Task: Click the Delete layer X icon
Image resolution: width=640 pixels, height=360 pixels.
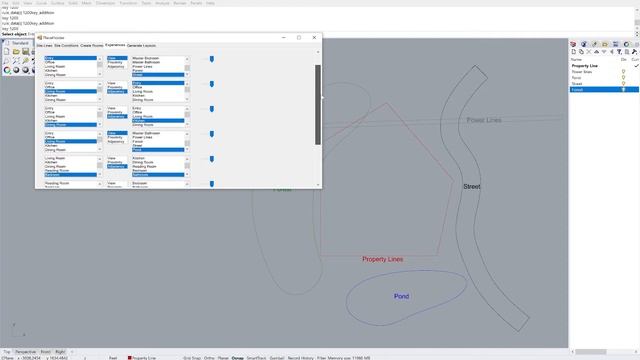Action: point(589,52)
